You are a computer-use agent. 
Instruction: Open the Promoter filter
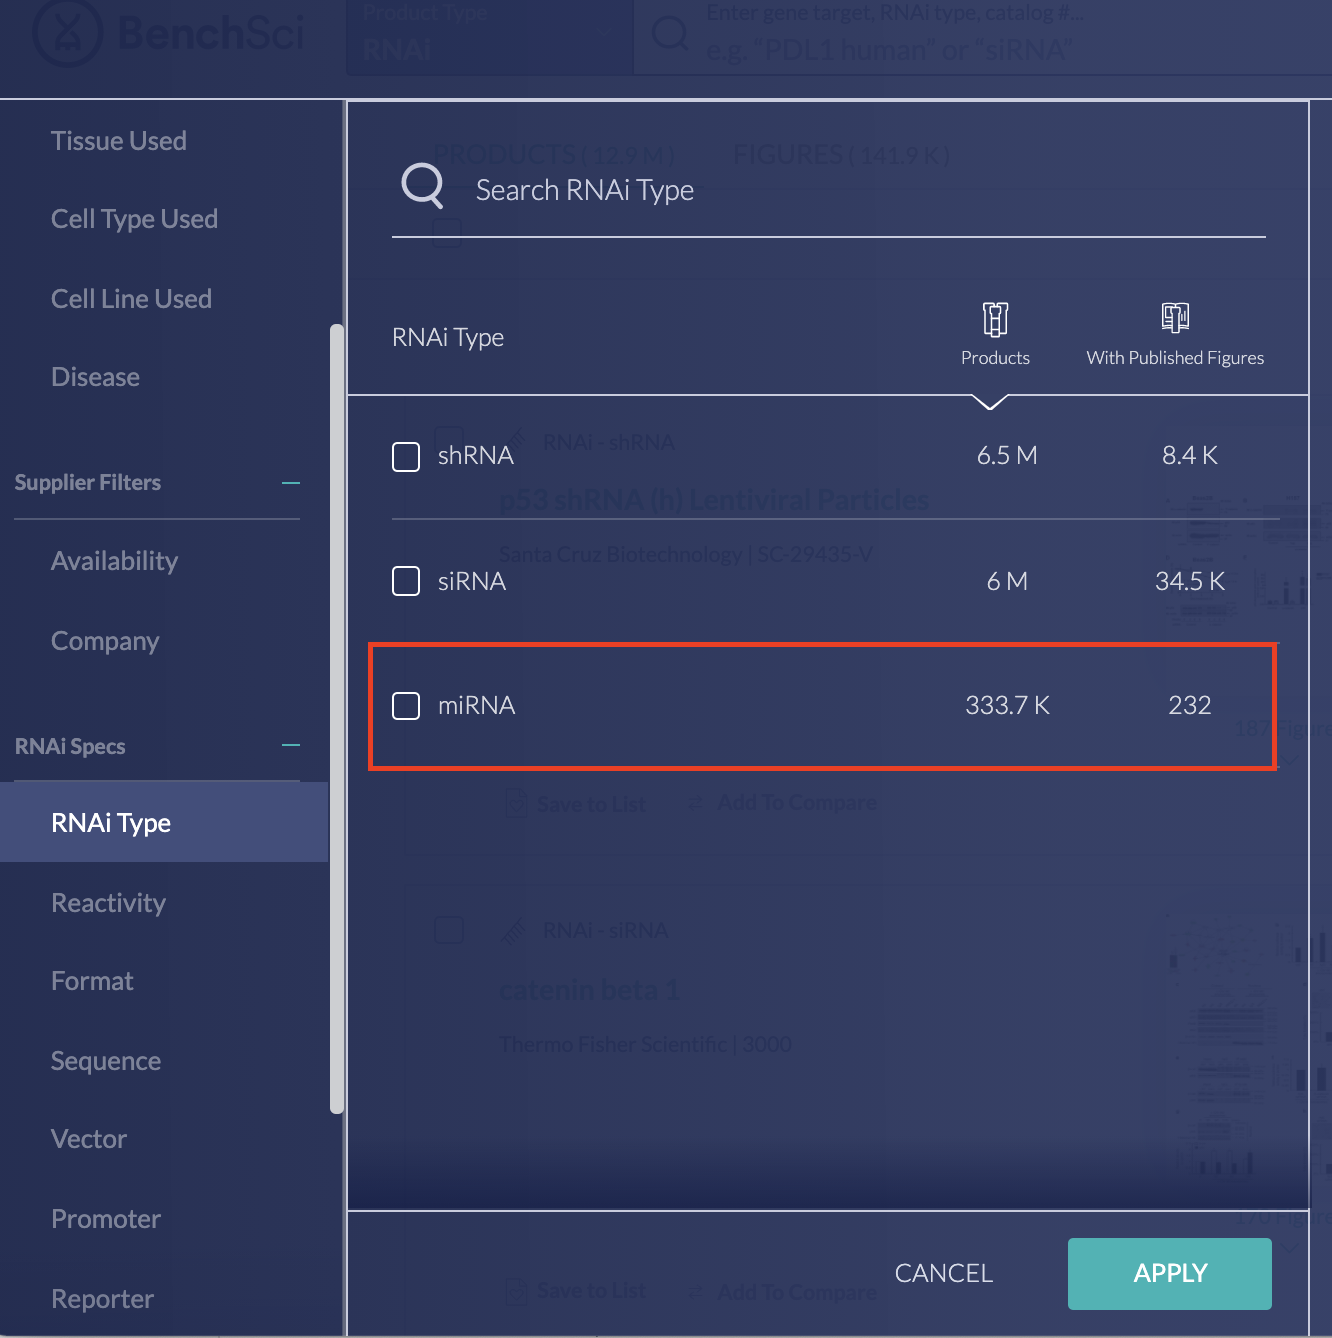106,1219
